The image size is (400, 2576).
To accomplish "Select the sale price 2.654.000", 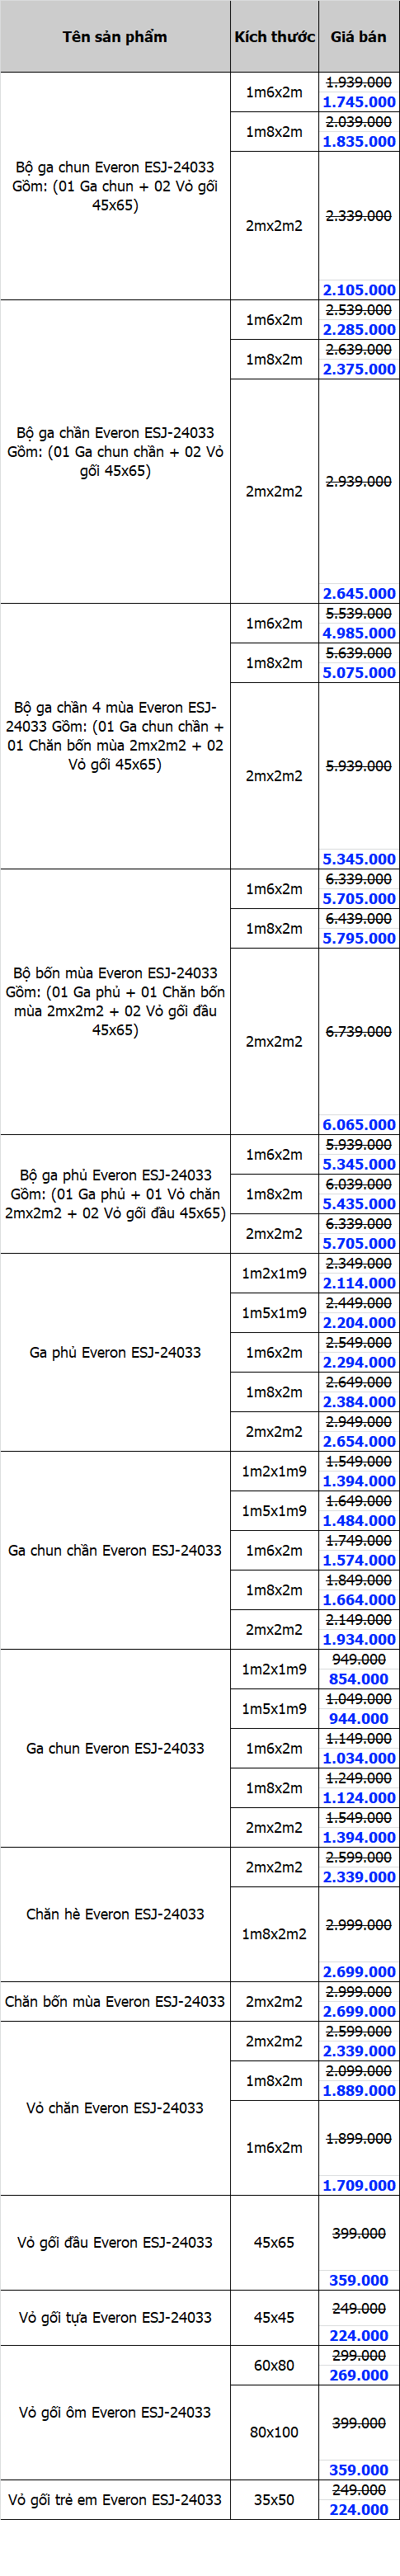I will tap(359, 1441).
